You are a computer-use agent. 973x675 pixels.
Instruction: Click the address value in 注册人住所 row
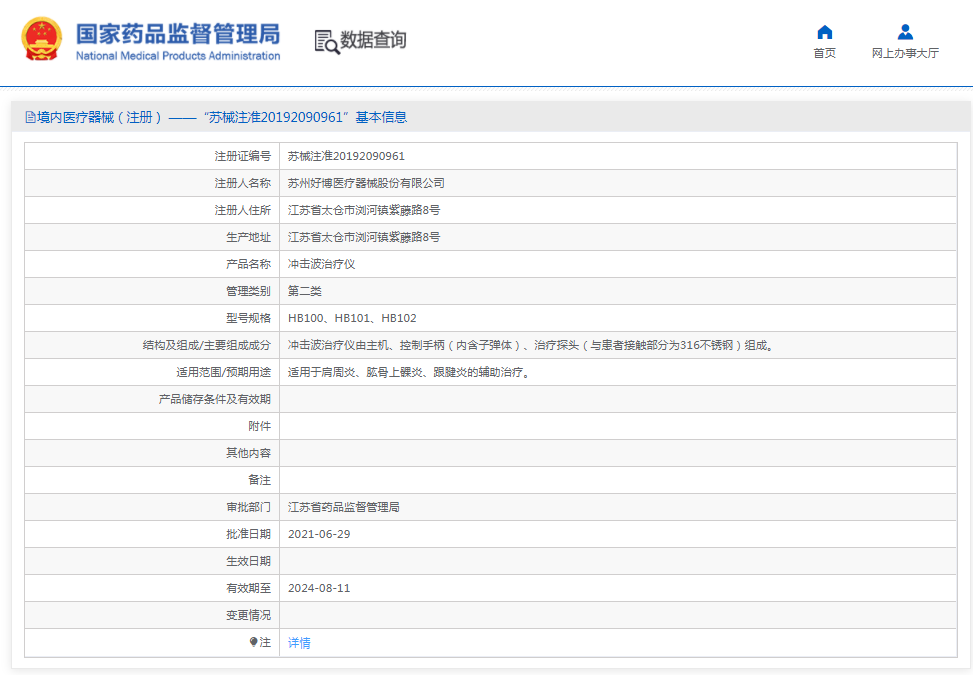pos(364,210)
